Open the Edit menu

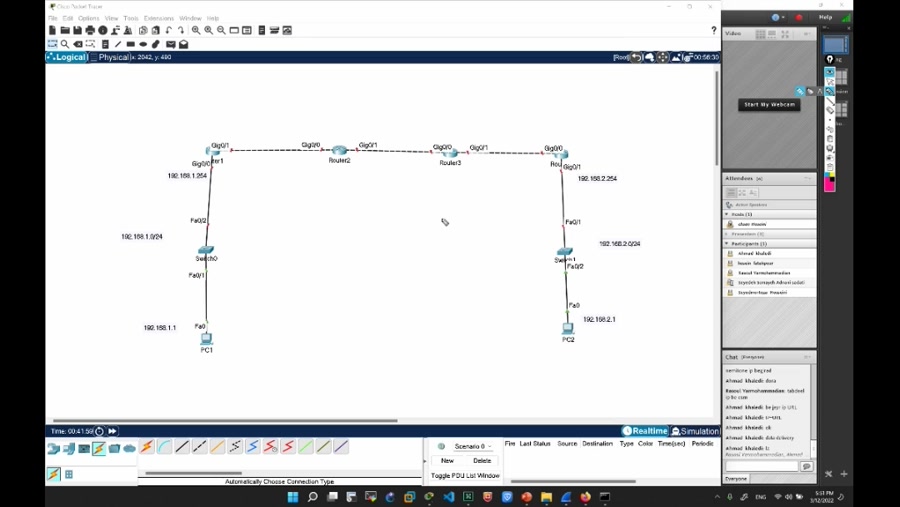(x=68, y=18)
